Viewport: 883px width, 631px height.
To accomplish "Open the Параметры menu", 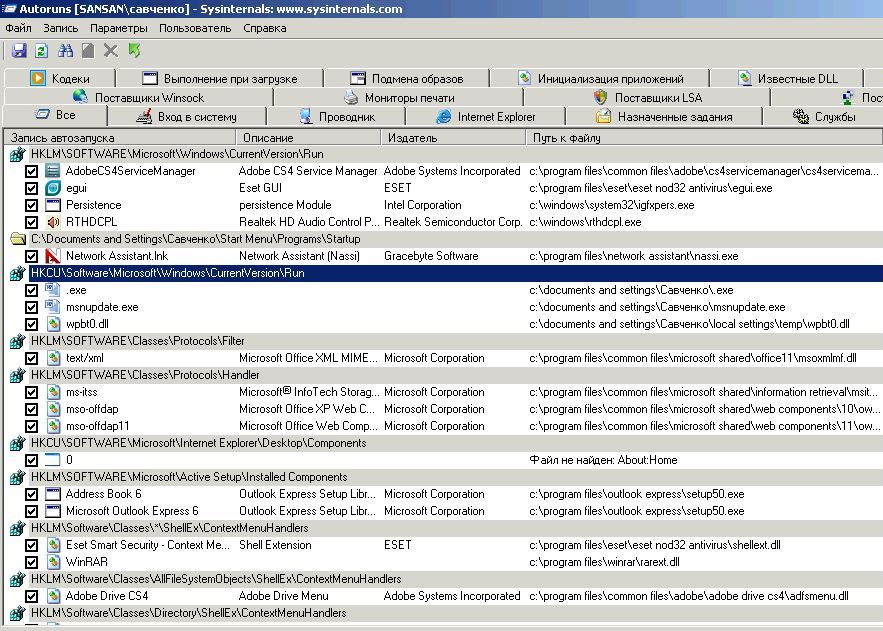I will (118, 28).
